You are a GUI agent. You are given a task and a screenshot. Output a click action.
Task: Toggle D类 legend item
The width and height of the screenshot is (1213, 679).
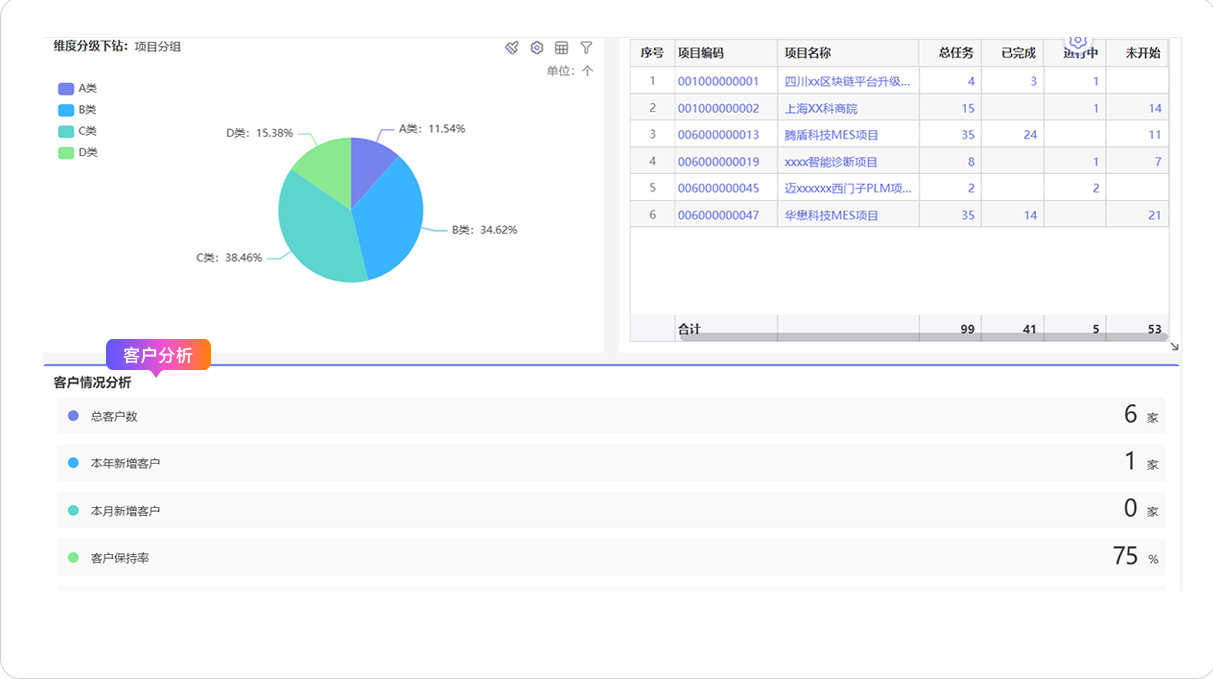click(x=78, y=152)
